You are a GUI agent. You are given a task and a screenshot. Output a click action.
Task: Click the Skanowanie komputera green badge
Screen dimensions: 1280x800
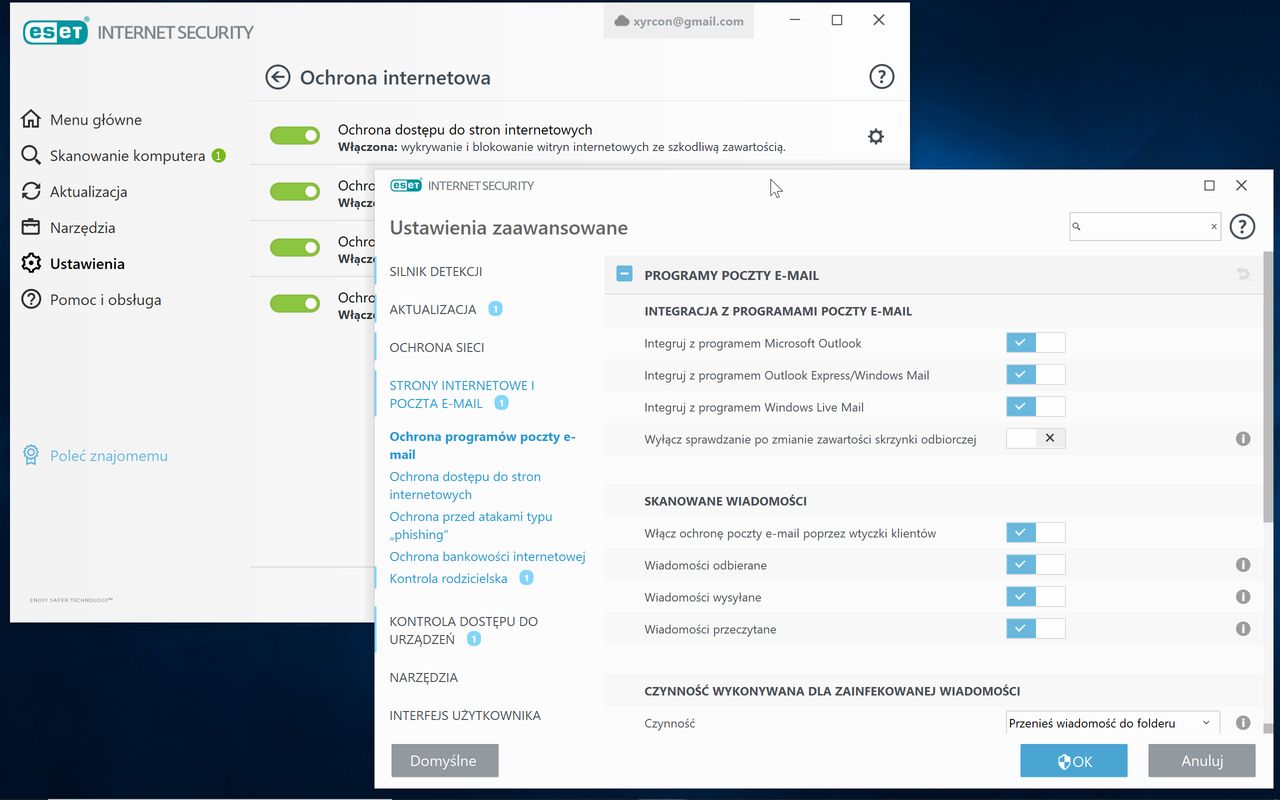coord(219,155)
